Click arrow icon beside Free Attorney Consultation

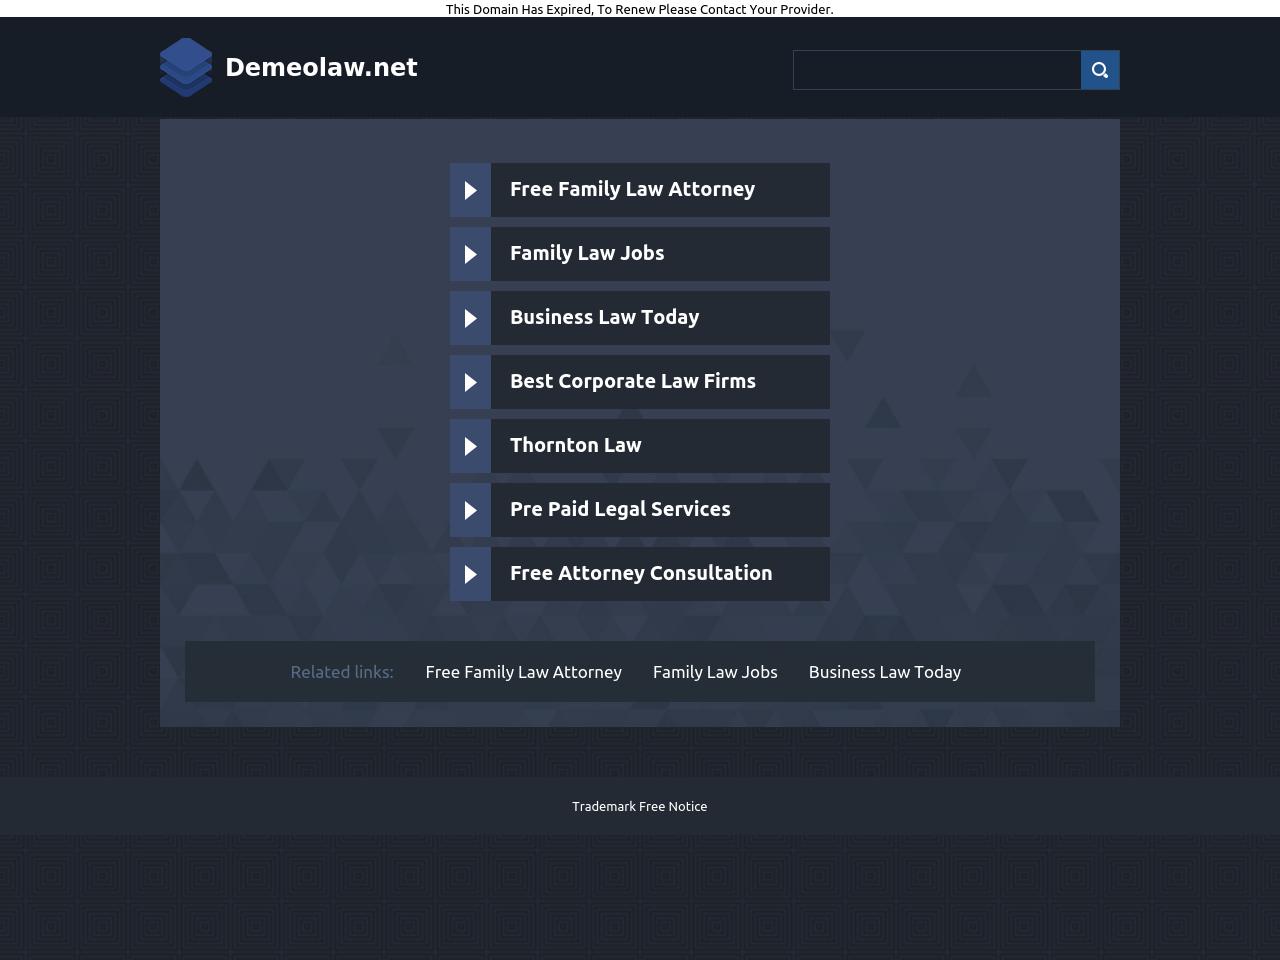click(470, 574)
